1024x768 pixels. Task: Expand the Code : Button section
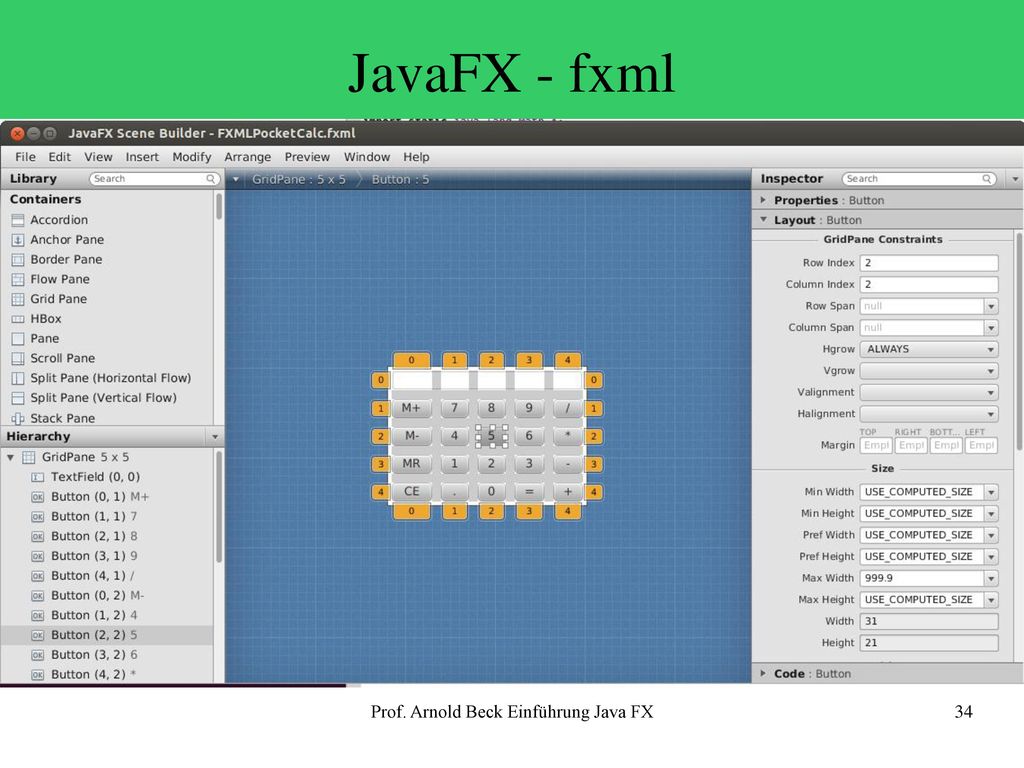pyautogui.click(x=763, y=673)
